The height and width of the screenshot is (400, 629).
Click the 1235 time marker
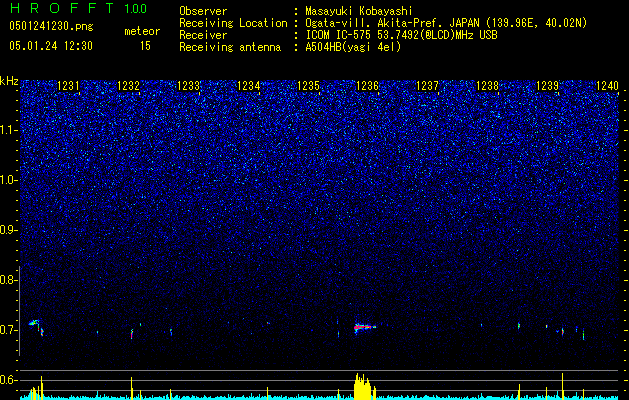coord(308,86)
